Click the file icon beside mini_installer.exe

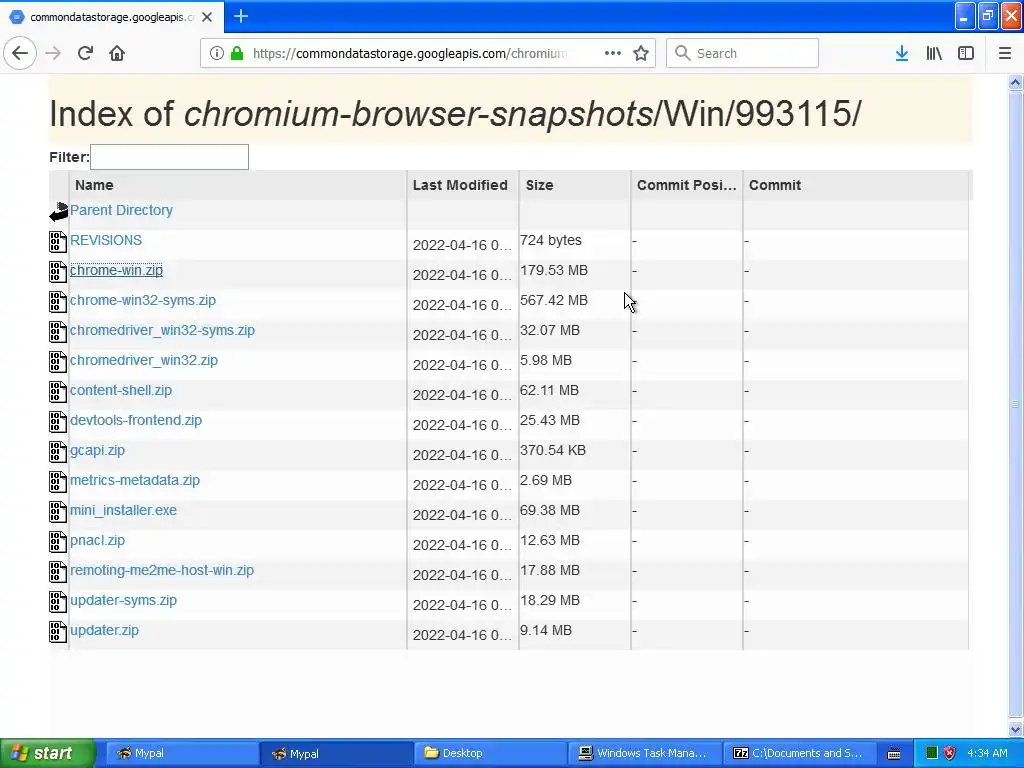(58, 511)
